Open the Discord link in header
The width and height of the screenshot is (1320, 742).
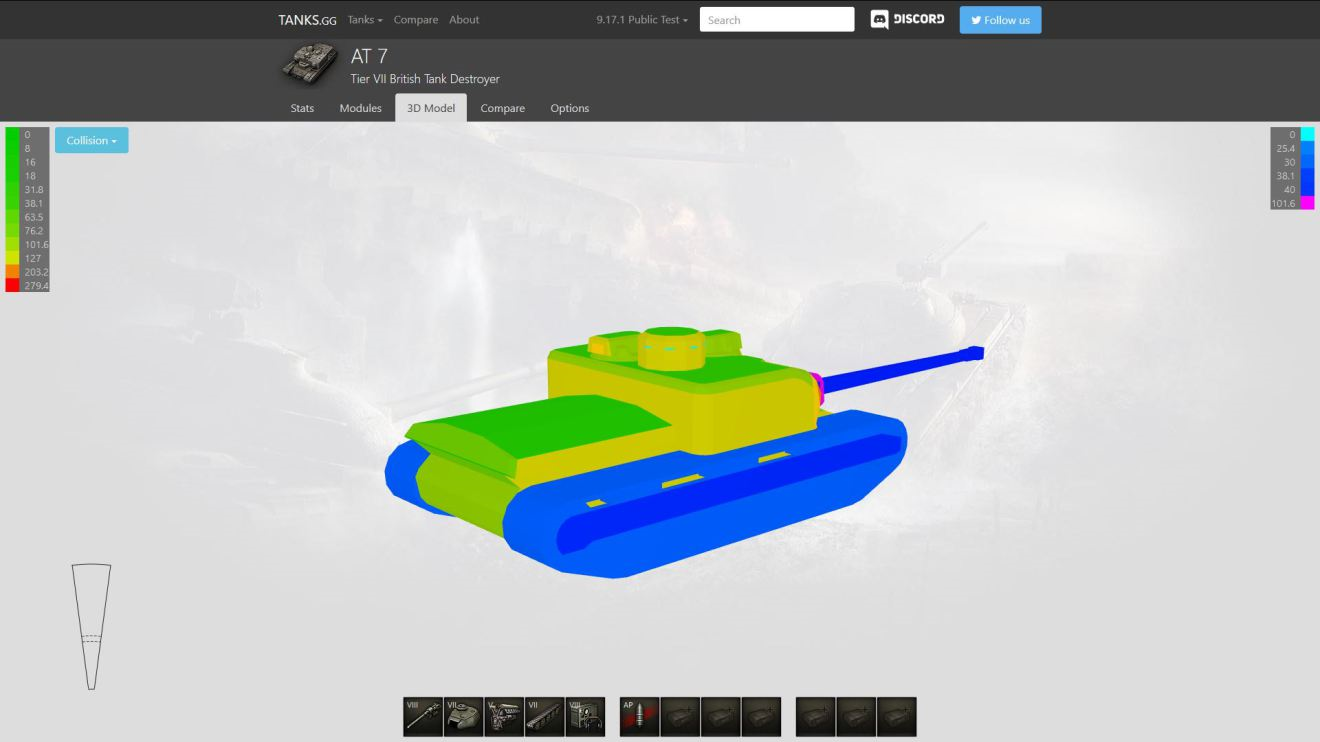tap(908, 20)
